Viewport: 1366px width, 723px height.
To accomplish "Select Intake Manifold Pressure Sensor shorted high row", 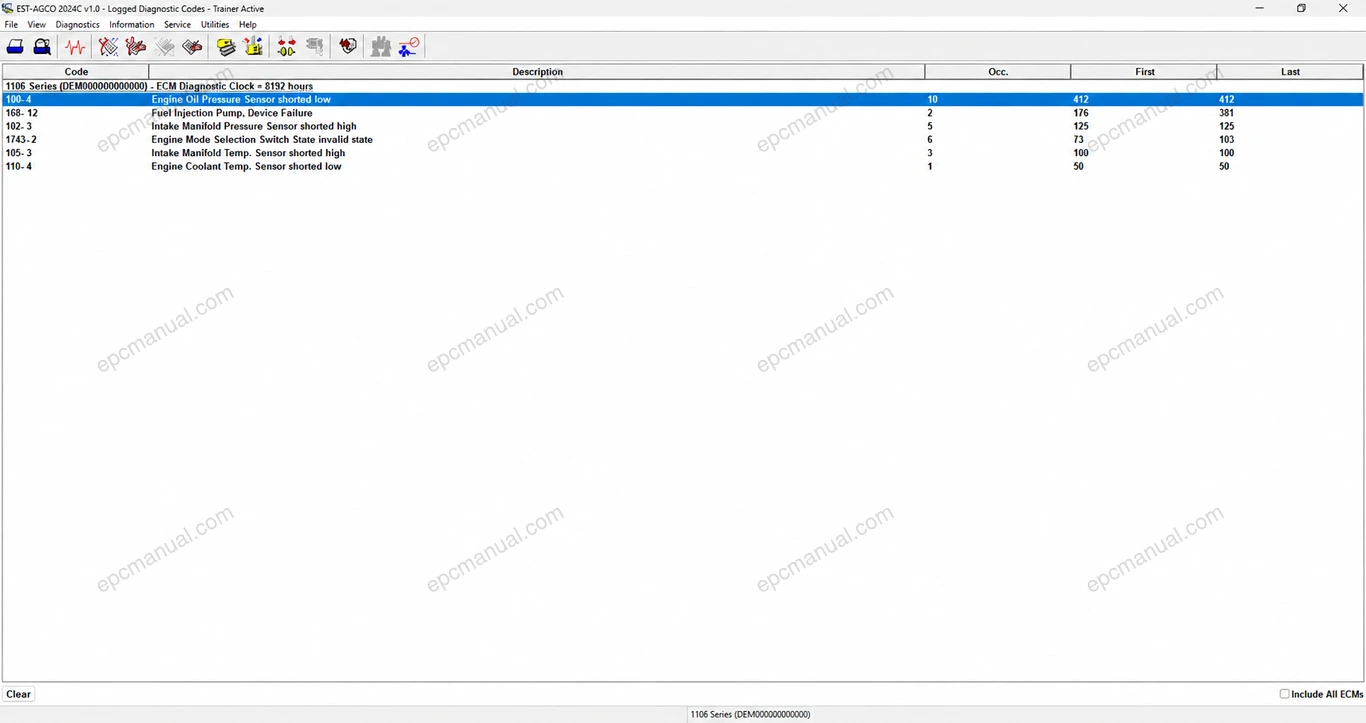I will tap(683, 126).
